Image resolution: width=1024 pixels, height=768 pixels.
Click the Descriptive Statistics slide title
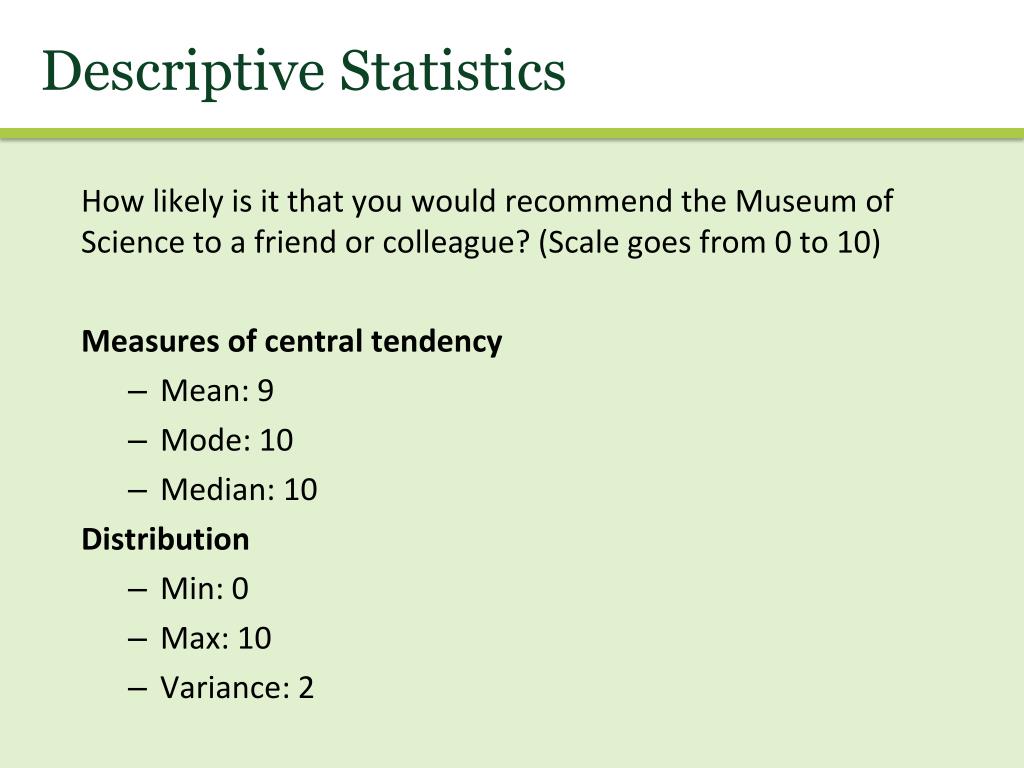click(304, 72)
